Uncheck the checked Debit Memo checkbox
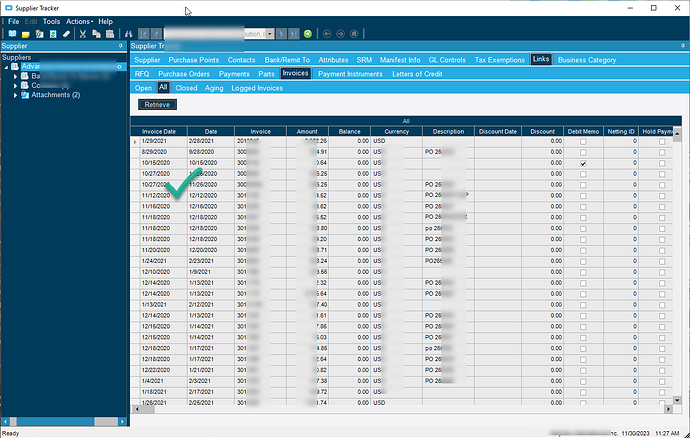Screen dimensions: 690x438 pos(582,162)
